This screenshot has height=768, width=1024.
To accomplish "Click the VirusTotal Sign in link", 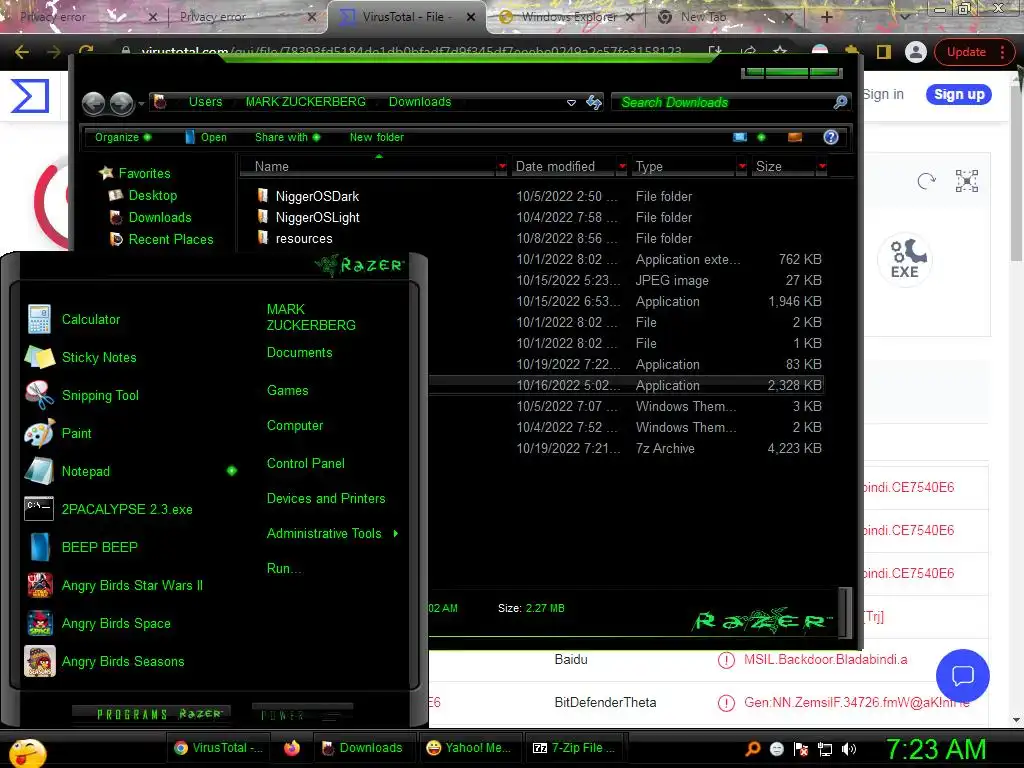I will 883,94.
